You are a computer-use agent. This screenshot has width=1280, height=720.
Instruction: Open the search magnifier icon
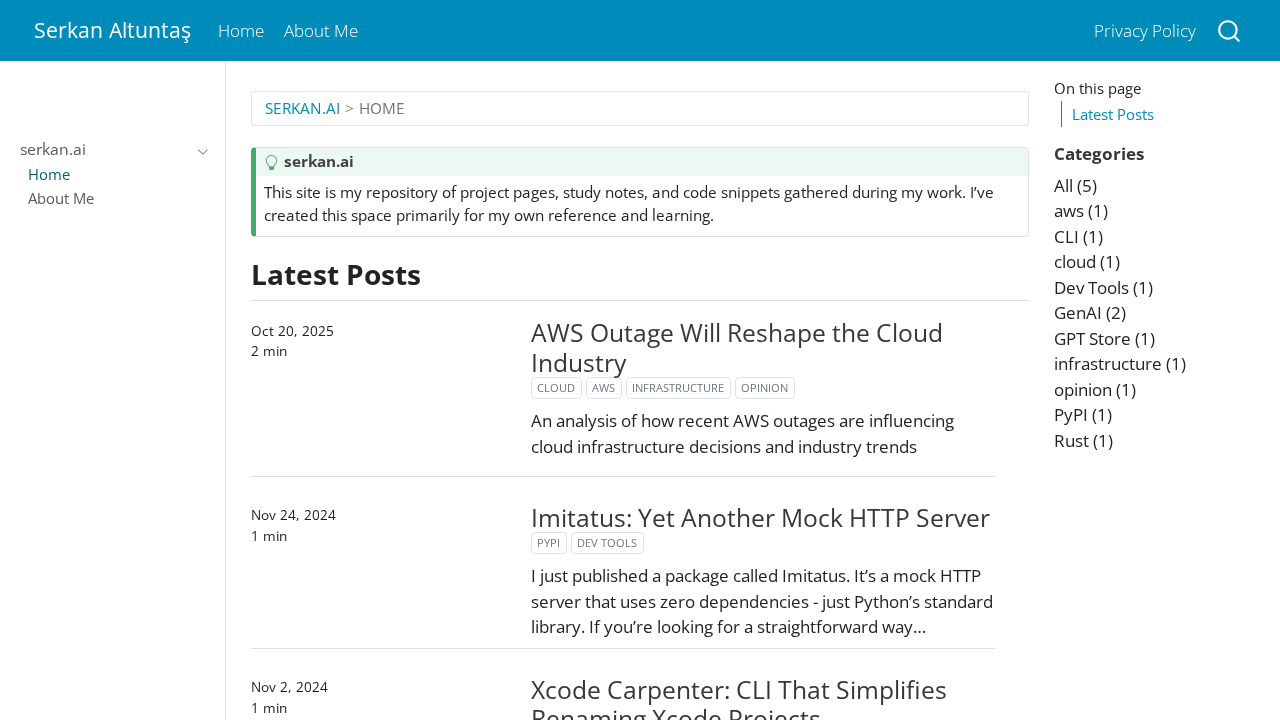pyautogui.click(x=1229, y=31)
